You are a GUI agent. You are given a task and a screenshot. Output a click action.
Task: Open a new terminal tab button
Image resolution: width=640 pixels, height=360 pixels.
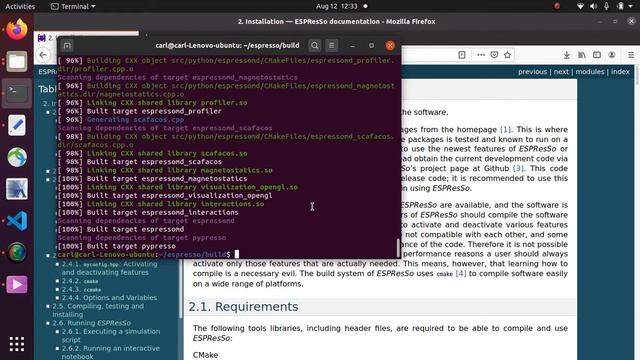click(x=67, y=45)
